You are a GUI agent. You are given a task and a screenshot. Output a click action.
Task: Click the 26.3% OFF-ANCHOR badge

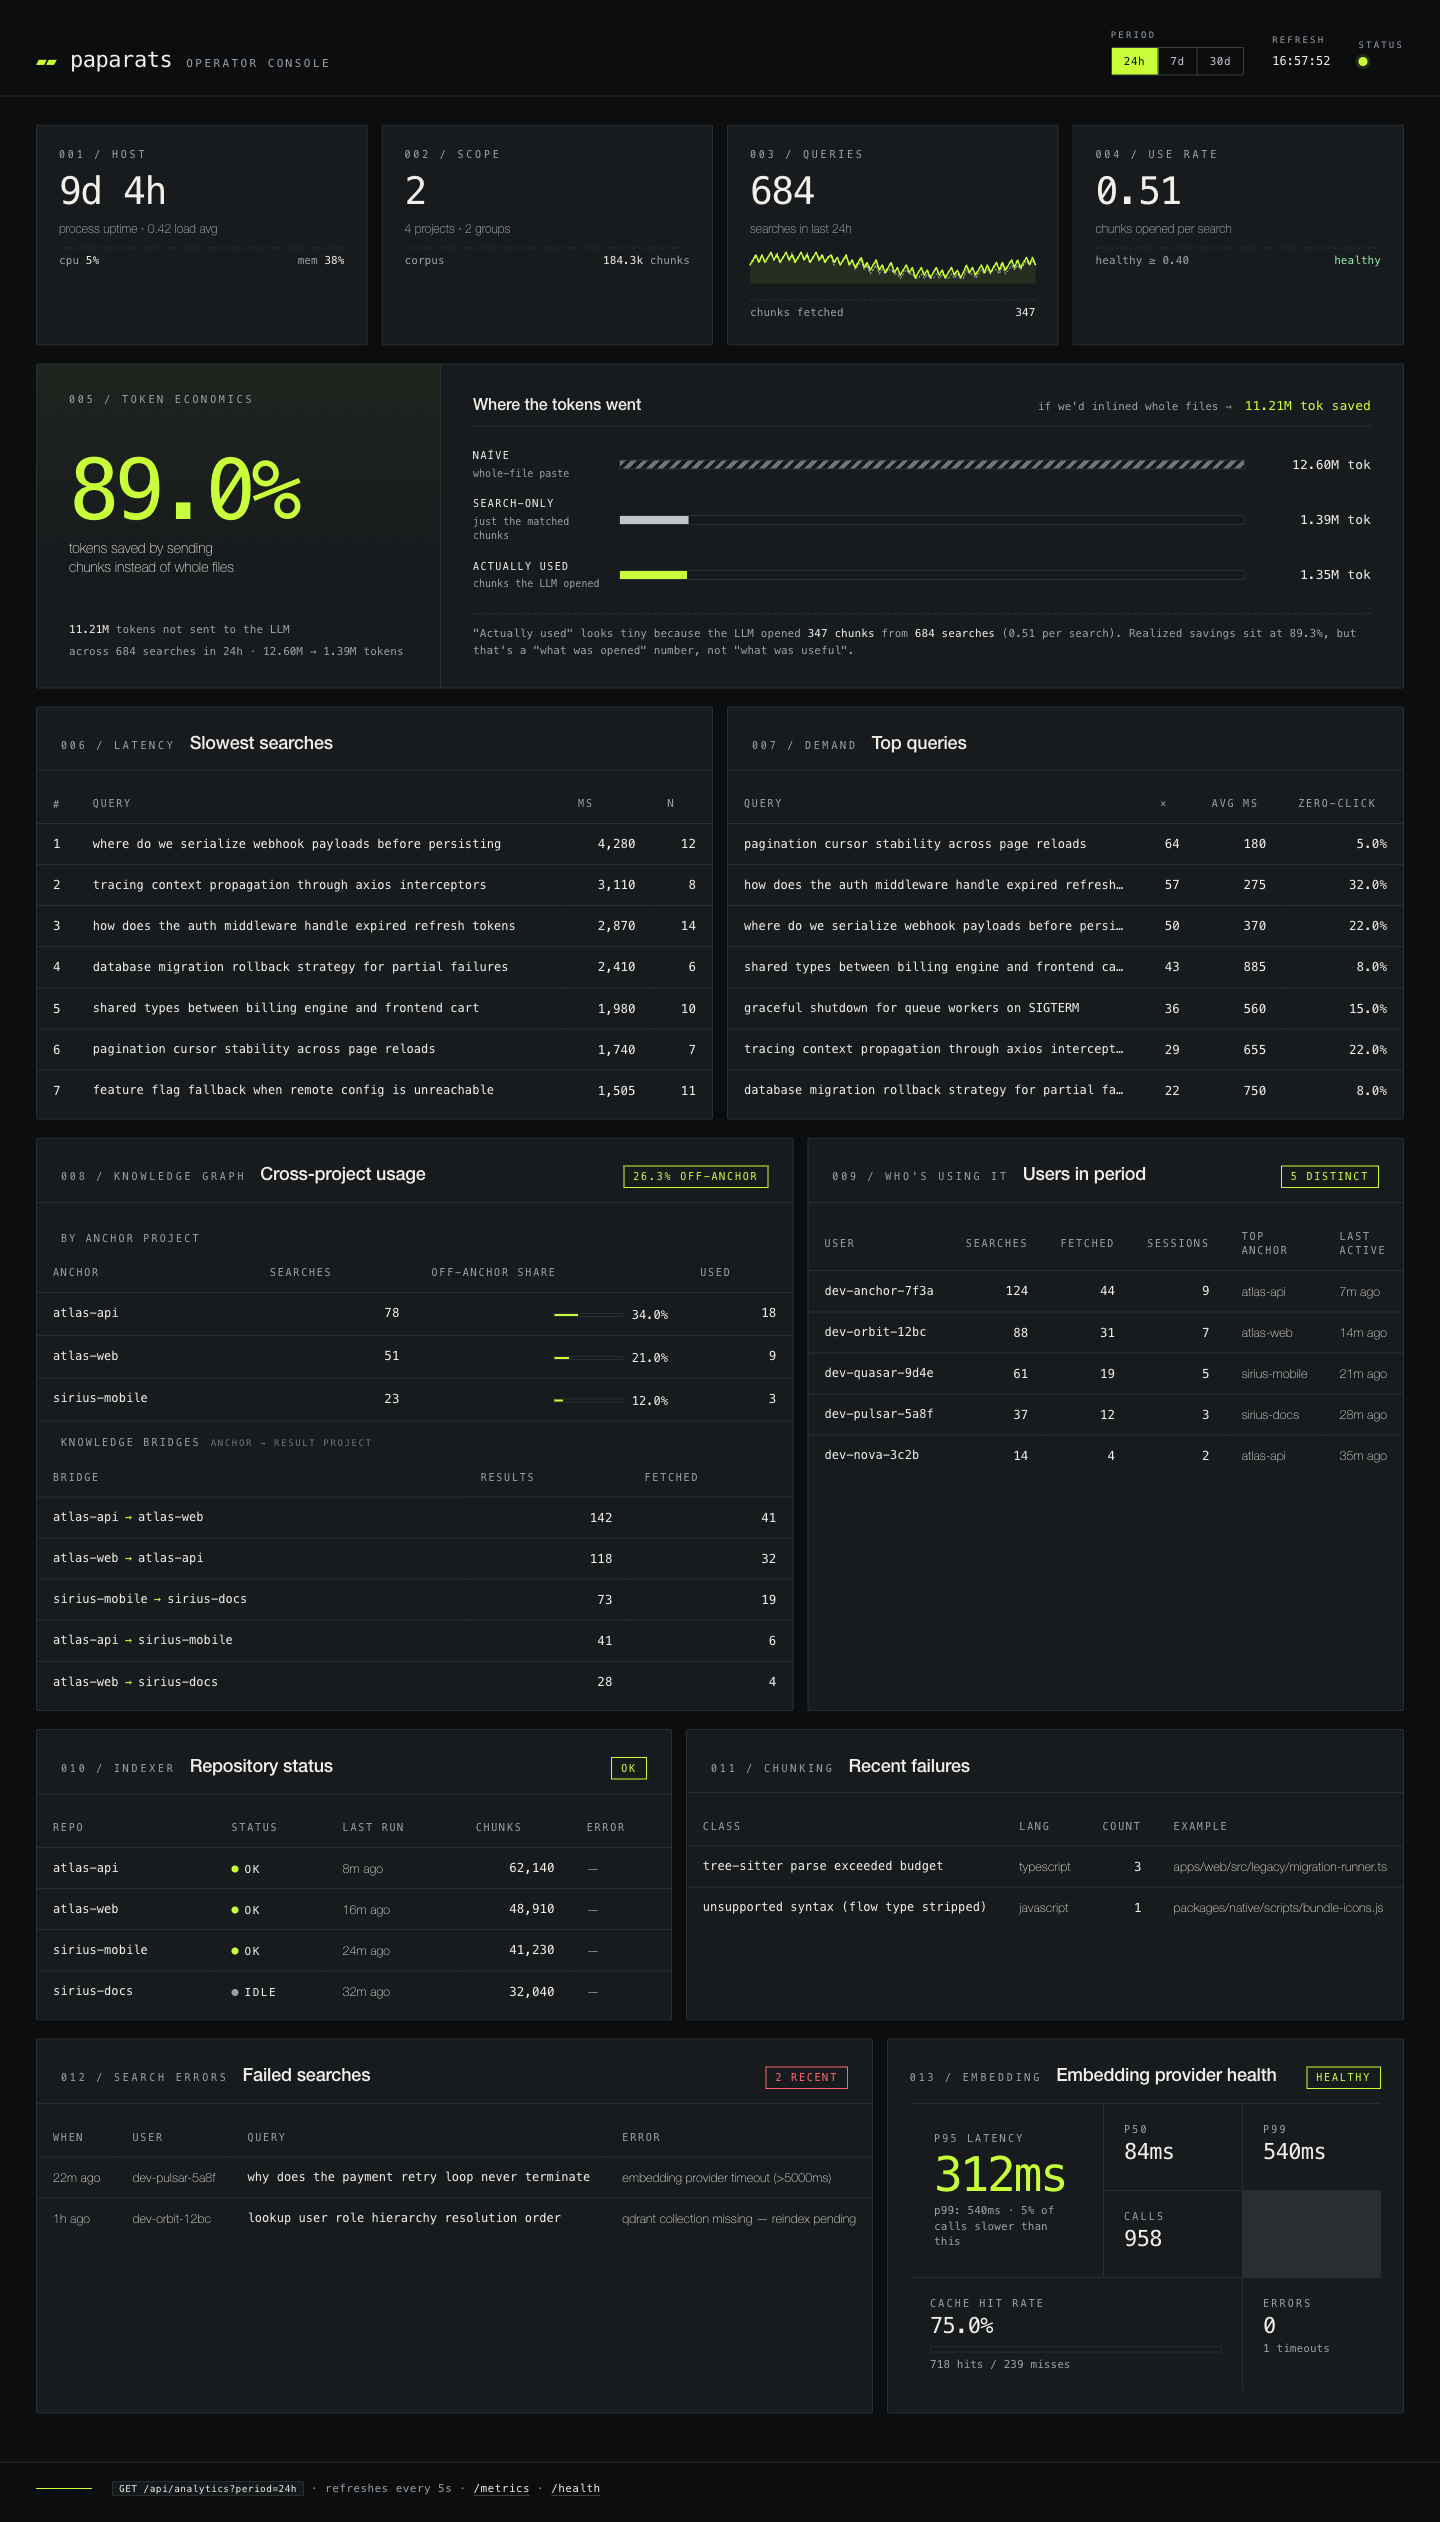point(695,1176)
